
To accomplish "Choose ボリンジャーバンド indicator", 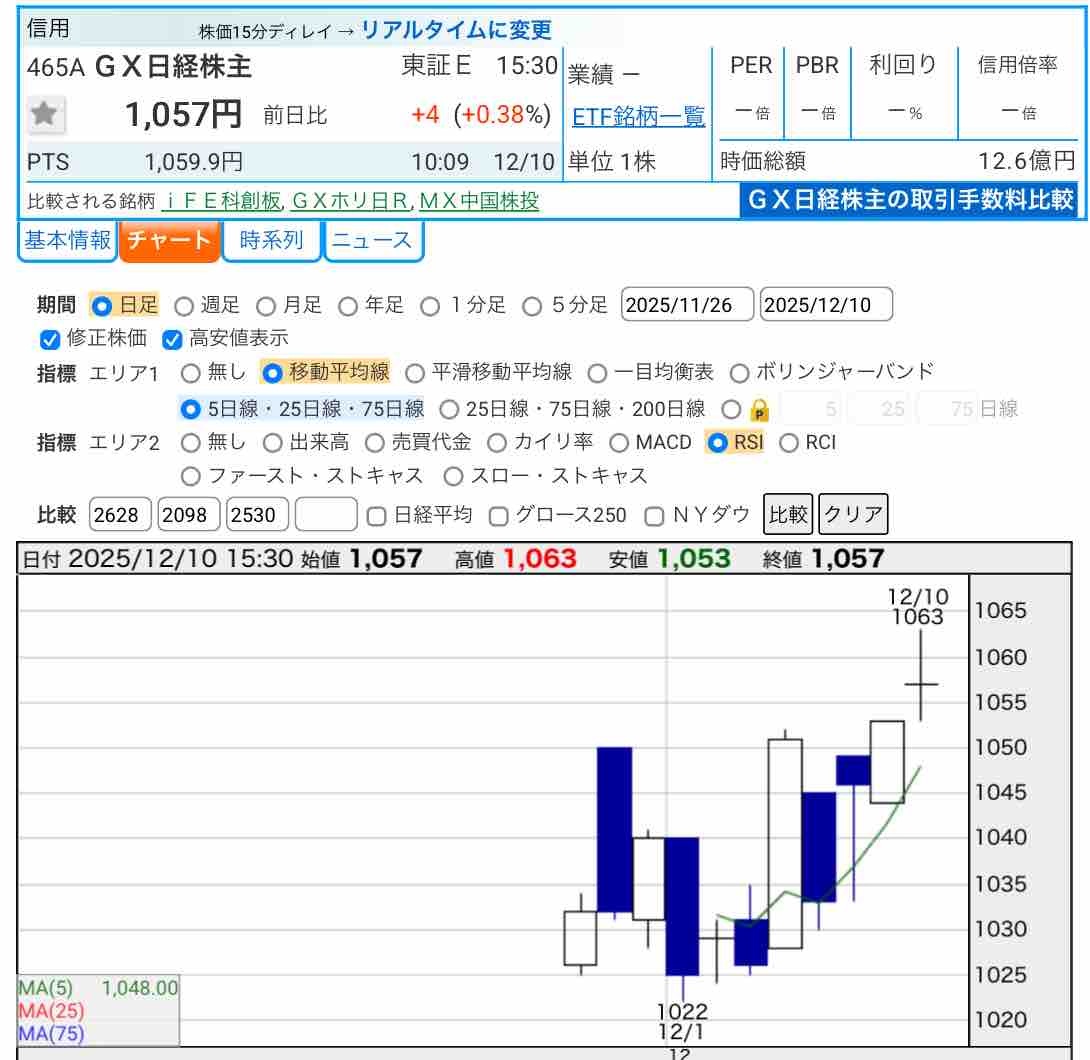I will coord(739,373).
